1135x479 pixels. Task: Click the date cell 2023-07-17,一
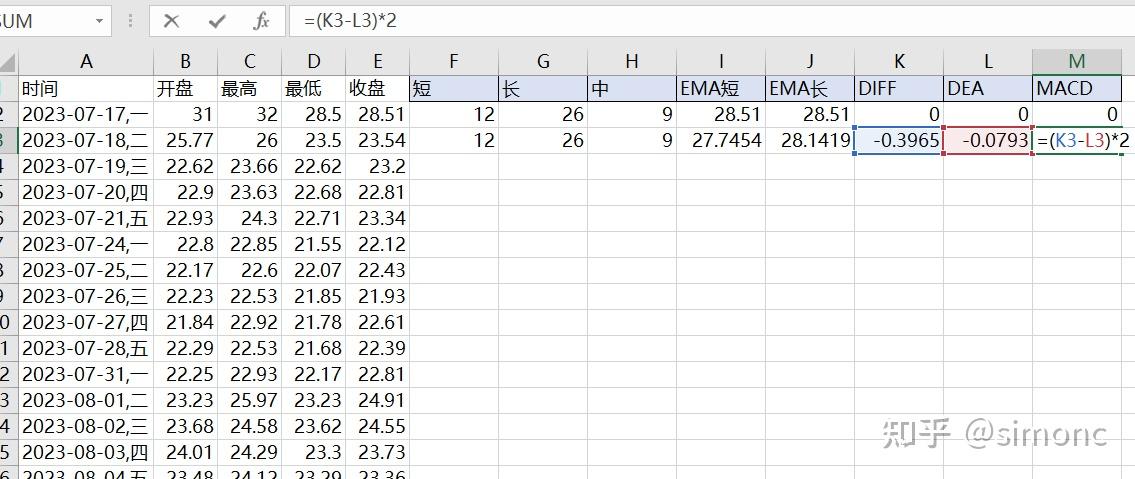click(x=86, y=115)
